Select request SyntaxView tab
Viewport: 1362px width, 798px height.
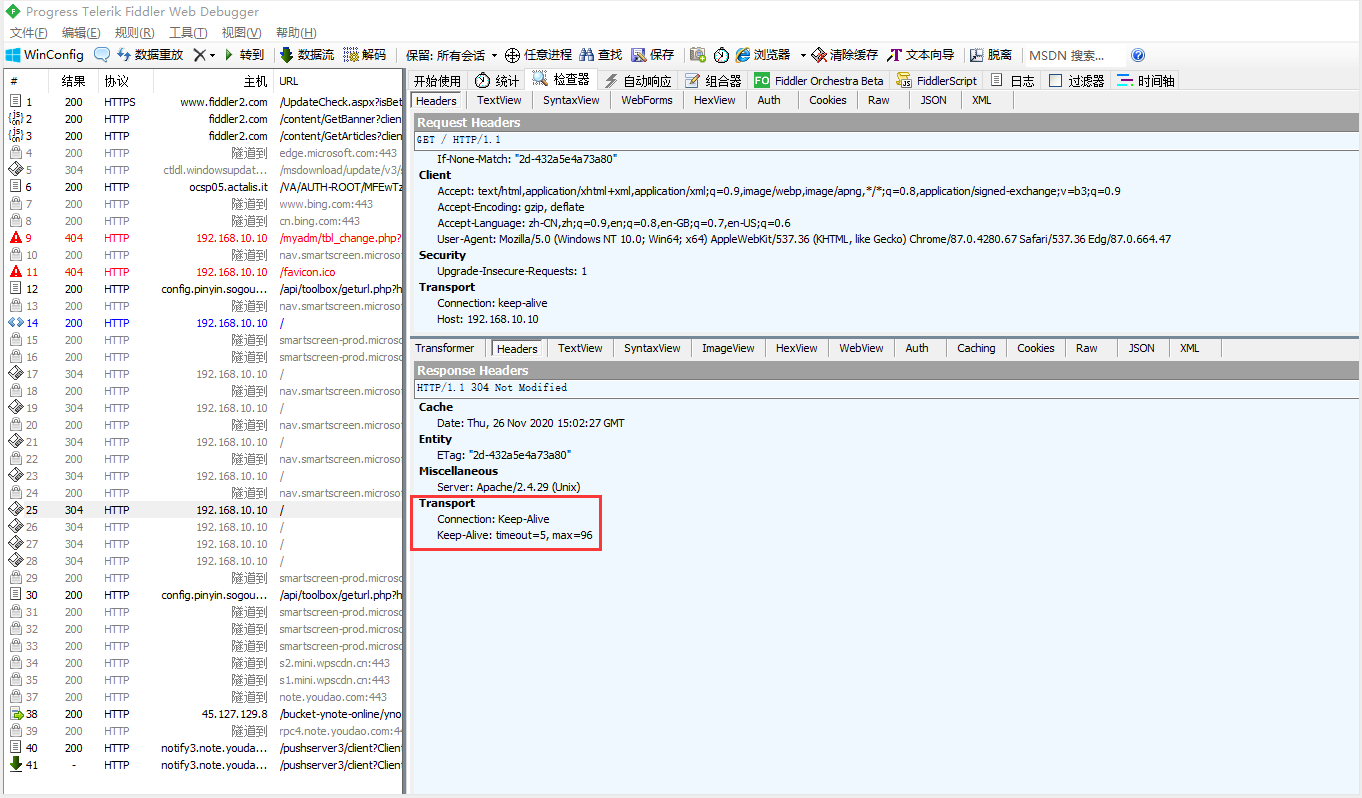click(x=571, y=100)
